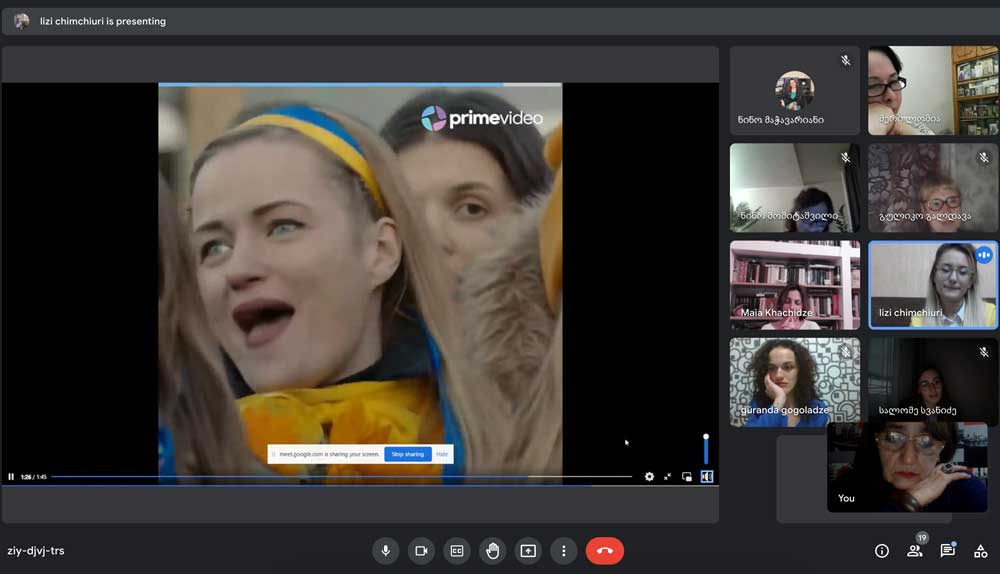Click the video progress bar
This screenshot has width=1000, height=574.
tap(340, 477)
